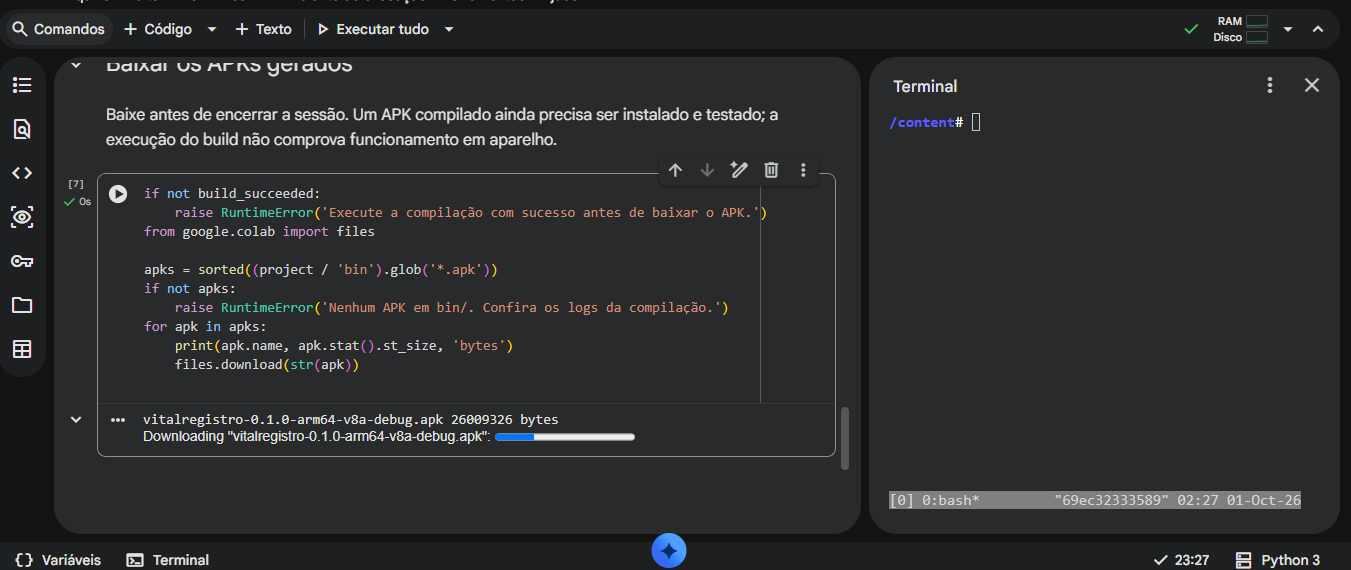Open the Comandos search palette

pyautogui.click(x=58, y=29)
